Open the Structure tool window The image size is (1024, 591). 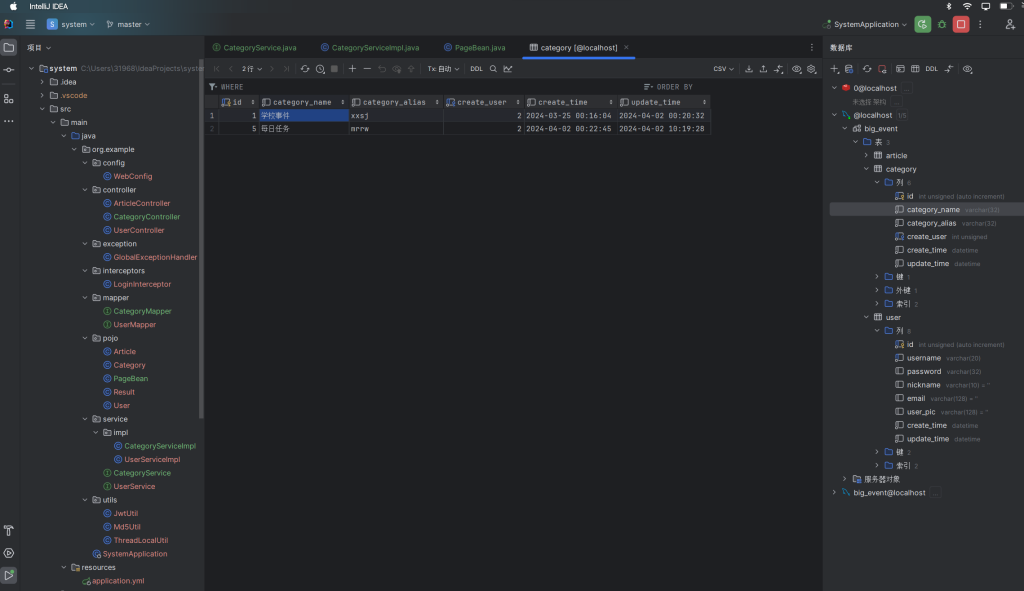9,98
